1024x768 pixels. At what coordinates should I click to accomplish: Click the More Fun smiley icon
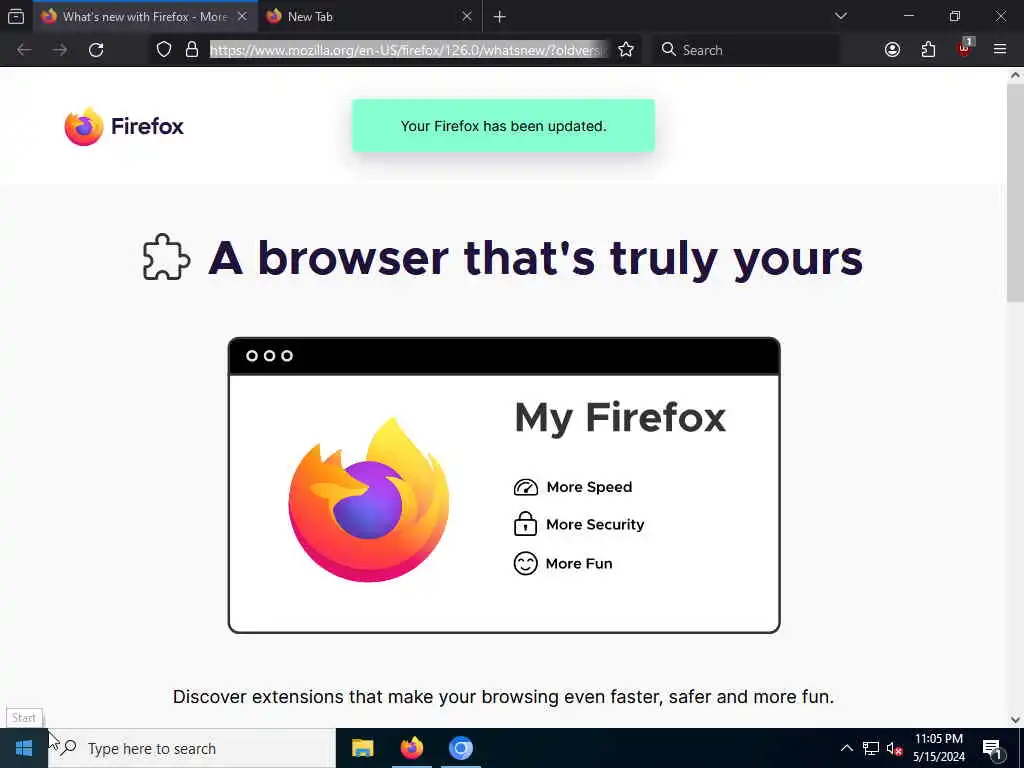click(525, 563)
